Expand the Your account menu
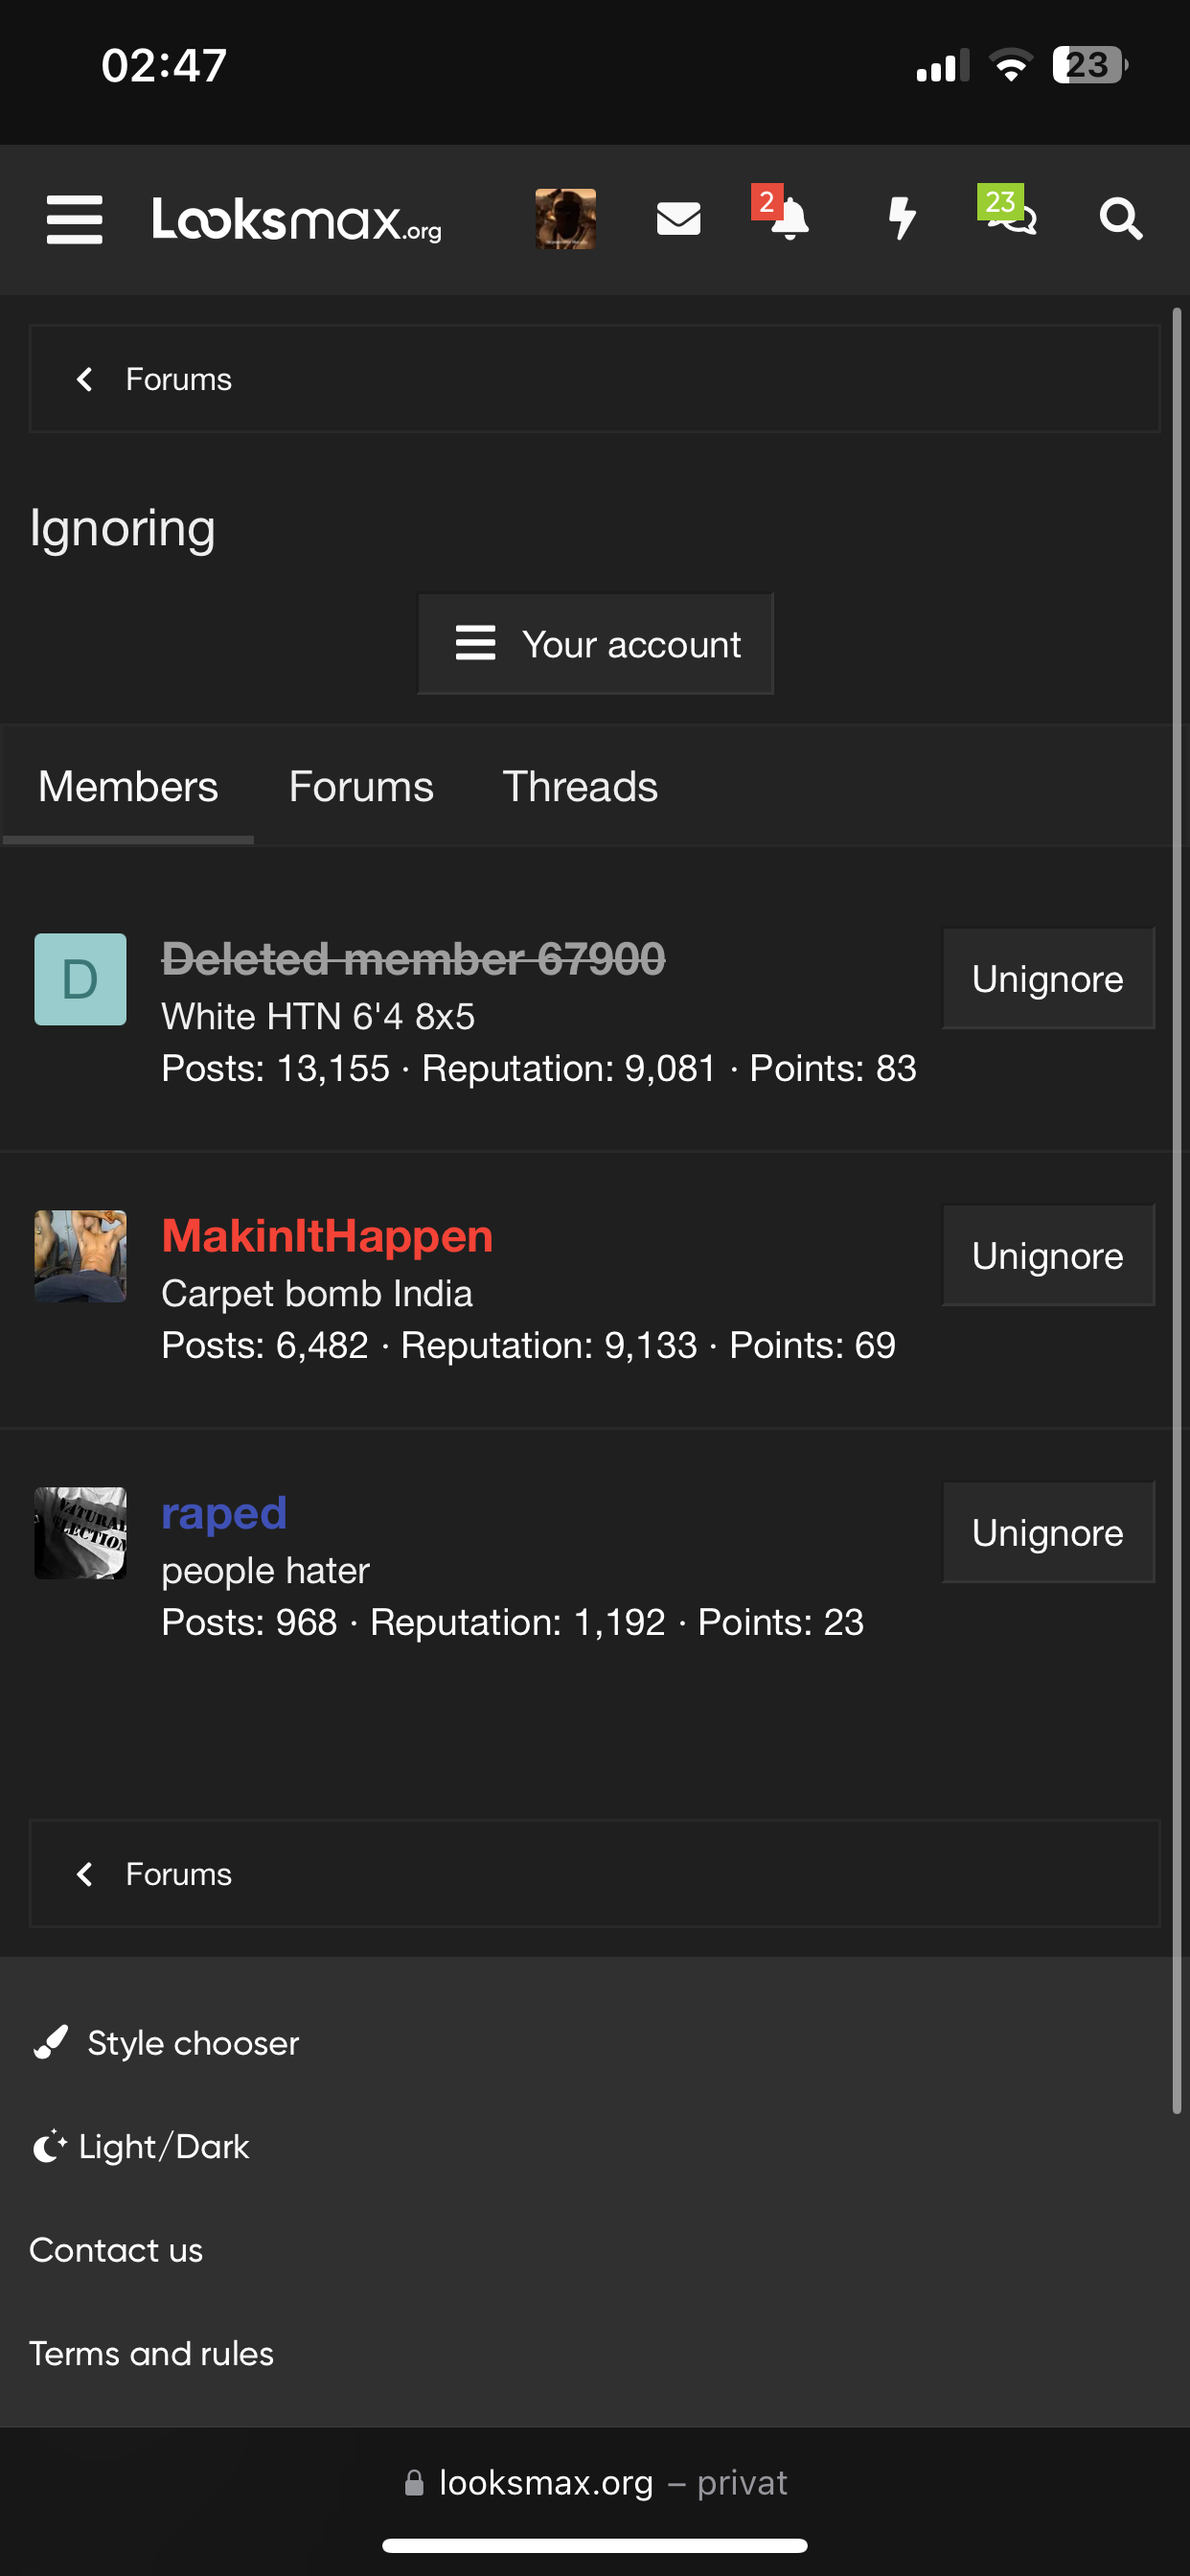Viewport: 1190px width, 2576px height. tap(595, 644)
